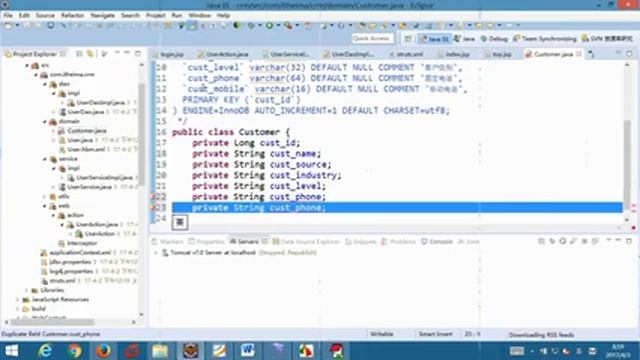640x360 pixels.
Task: Select jdbc.properties in tree
Action: tap(70, 262)
